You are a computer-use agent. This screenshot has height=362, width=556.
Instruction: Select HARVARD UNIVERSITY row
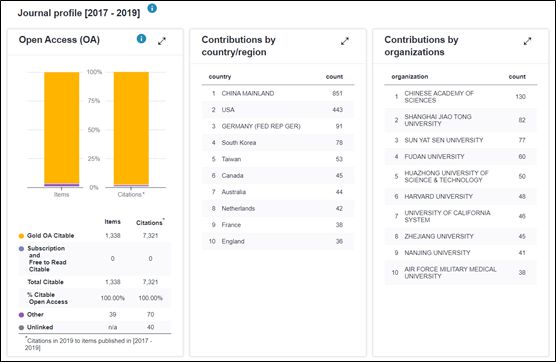461,196
